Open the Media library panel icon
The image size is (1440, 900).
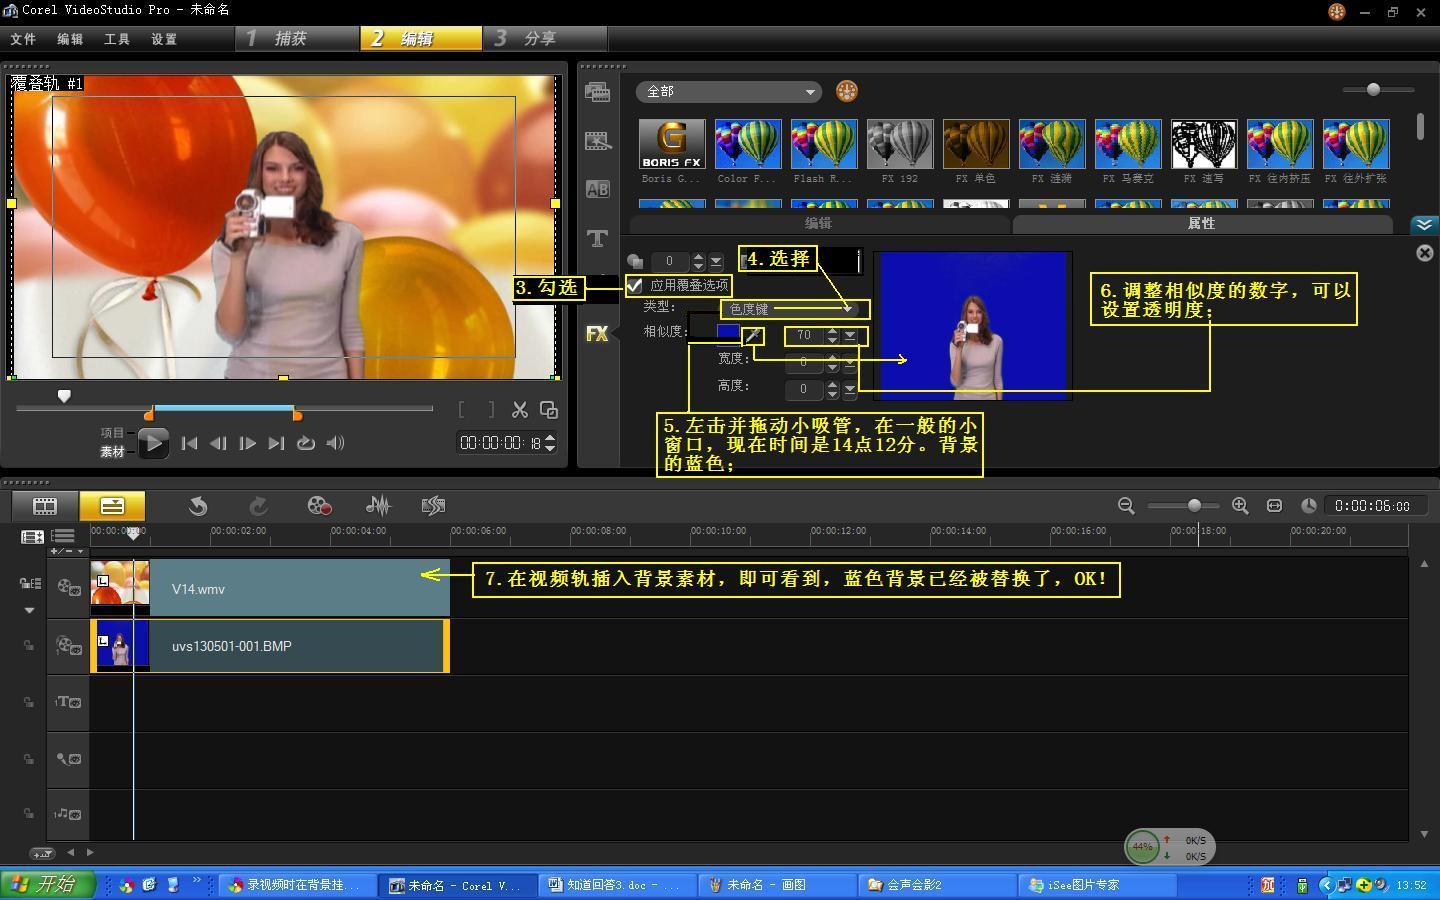pos(598,92)
